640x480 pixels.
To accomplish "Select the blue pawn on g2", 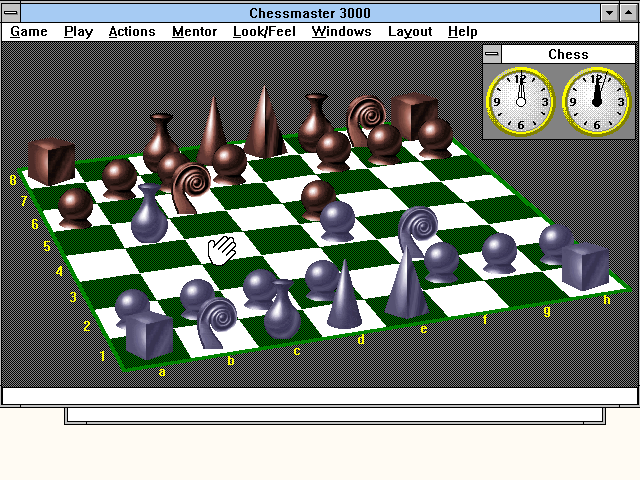I will point(499,253).
